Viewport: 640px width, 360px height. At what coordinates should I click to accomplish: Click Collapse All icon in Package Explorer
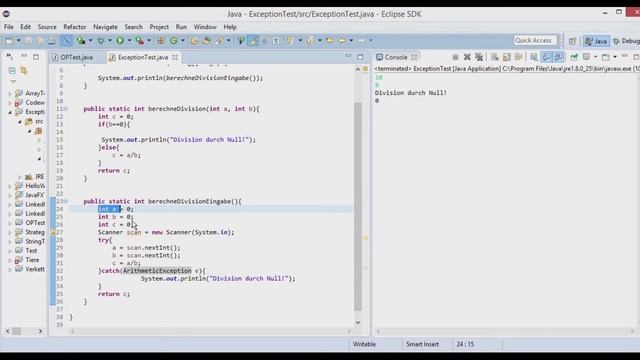(12, 71)
